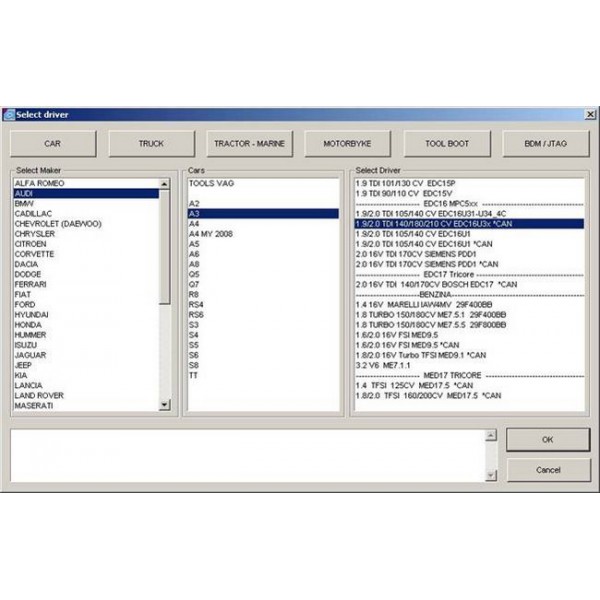Select CADILLAC maker

pos(86,214)
